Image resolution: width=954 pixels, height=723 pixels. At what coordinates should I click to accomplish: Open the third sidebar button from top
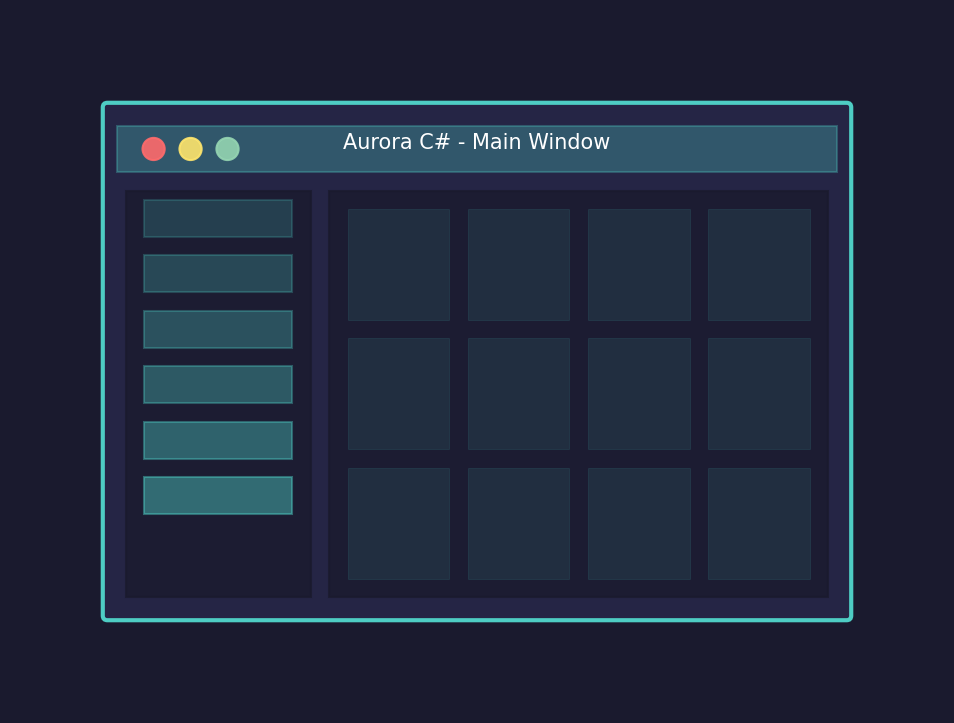(x=217, y=329)
